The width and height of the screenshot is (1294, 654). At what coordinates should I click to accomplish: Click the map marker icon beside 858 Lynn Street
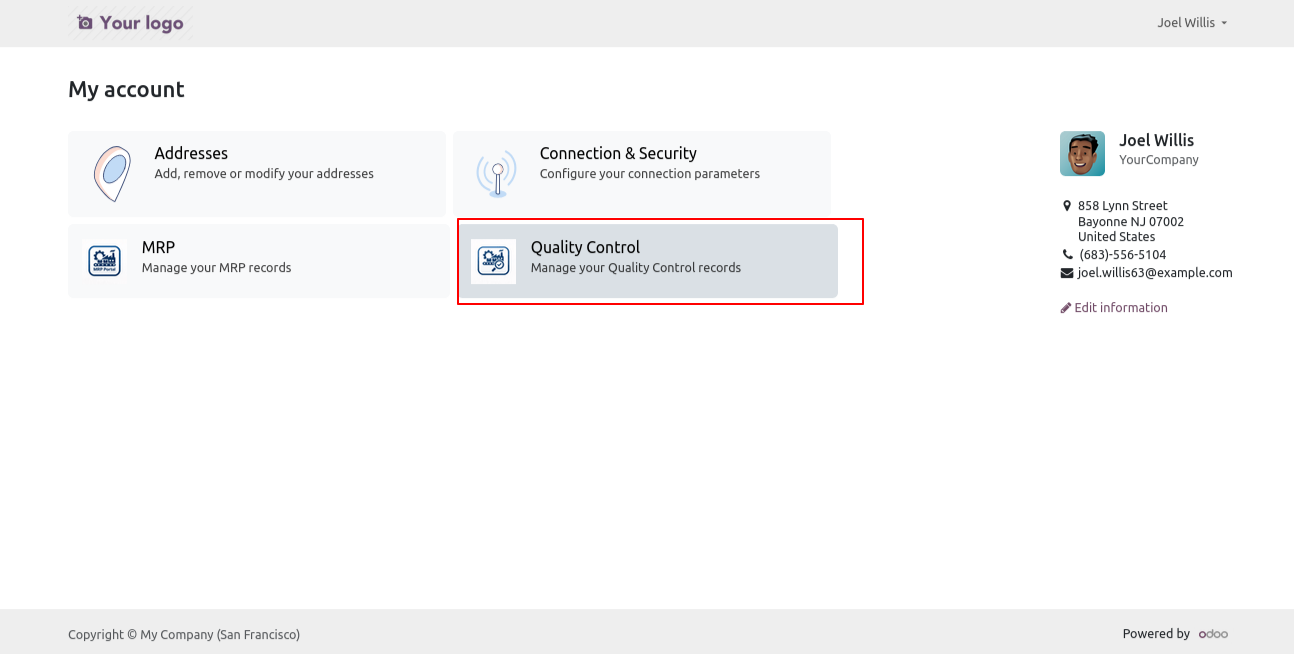(1066, 206)
